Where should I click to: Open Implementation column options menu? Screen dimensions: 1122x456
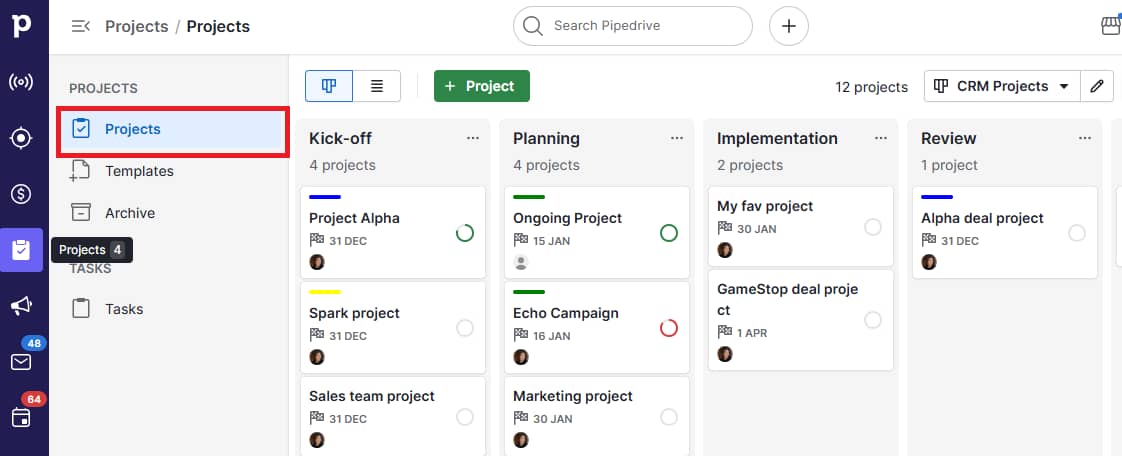[881, 138]
